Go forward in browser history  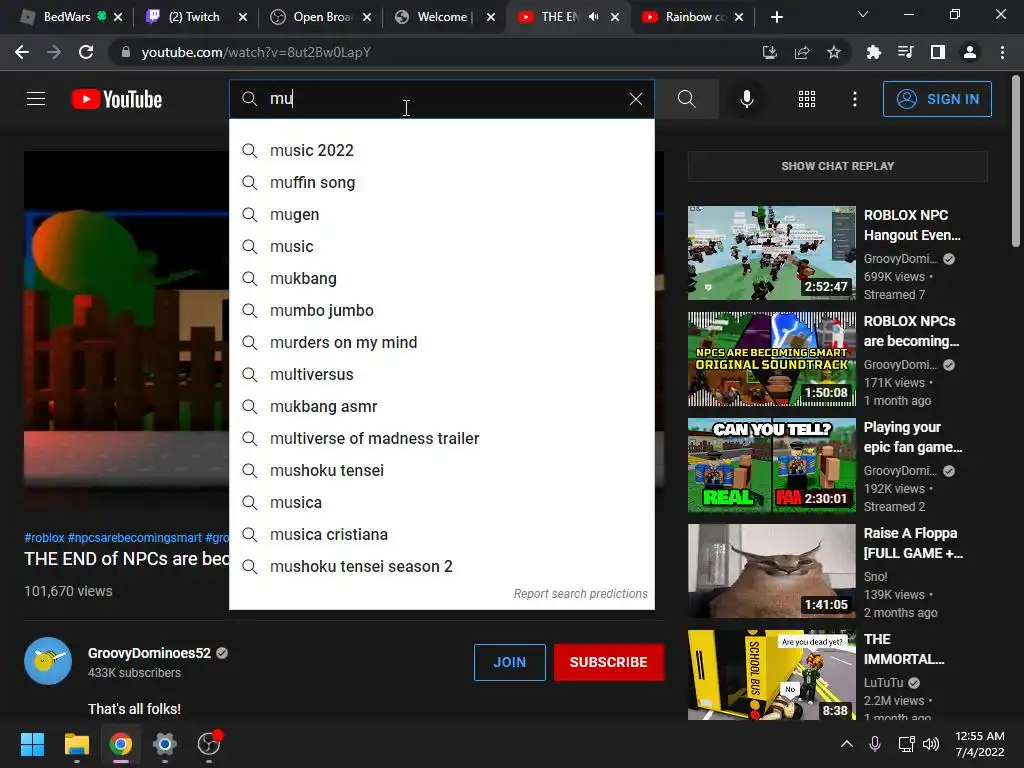click(54, 52)
